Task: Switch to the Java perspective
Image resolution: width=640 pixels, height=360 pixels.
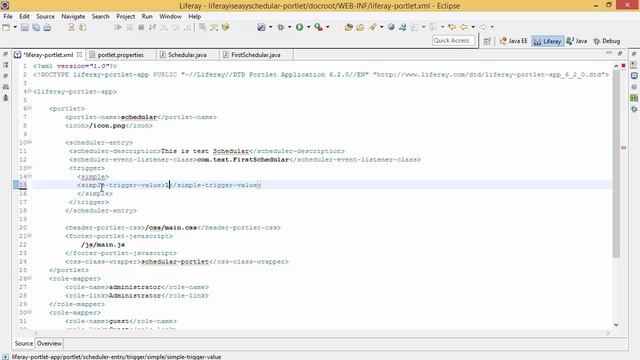Action: (577, 41)
